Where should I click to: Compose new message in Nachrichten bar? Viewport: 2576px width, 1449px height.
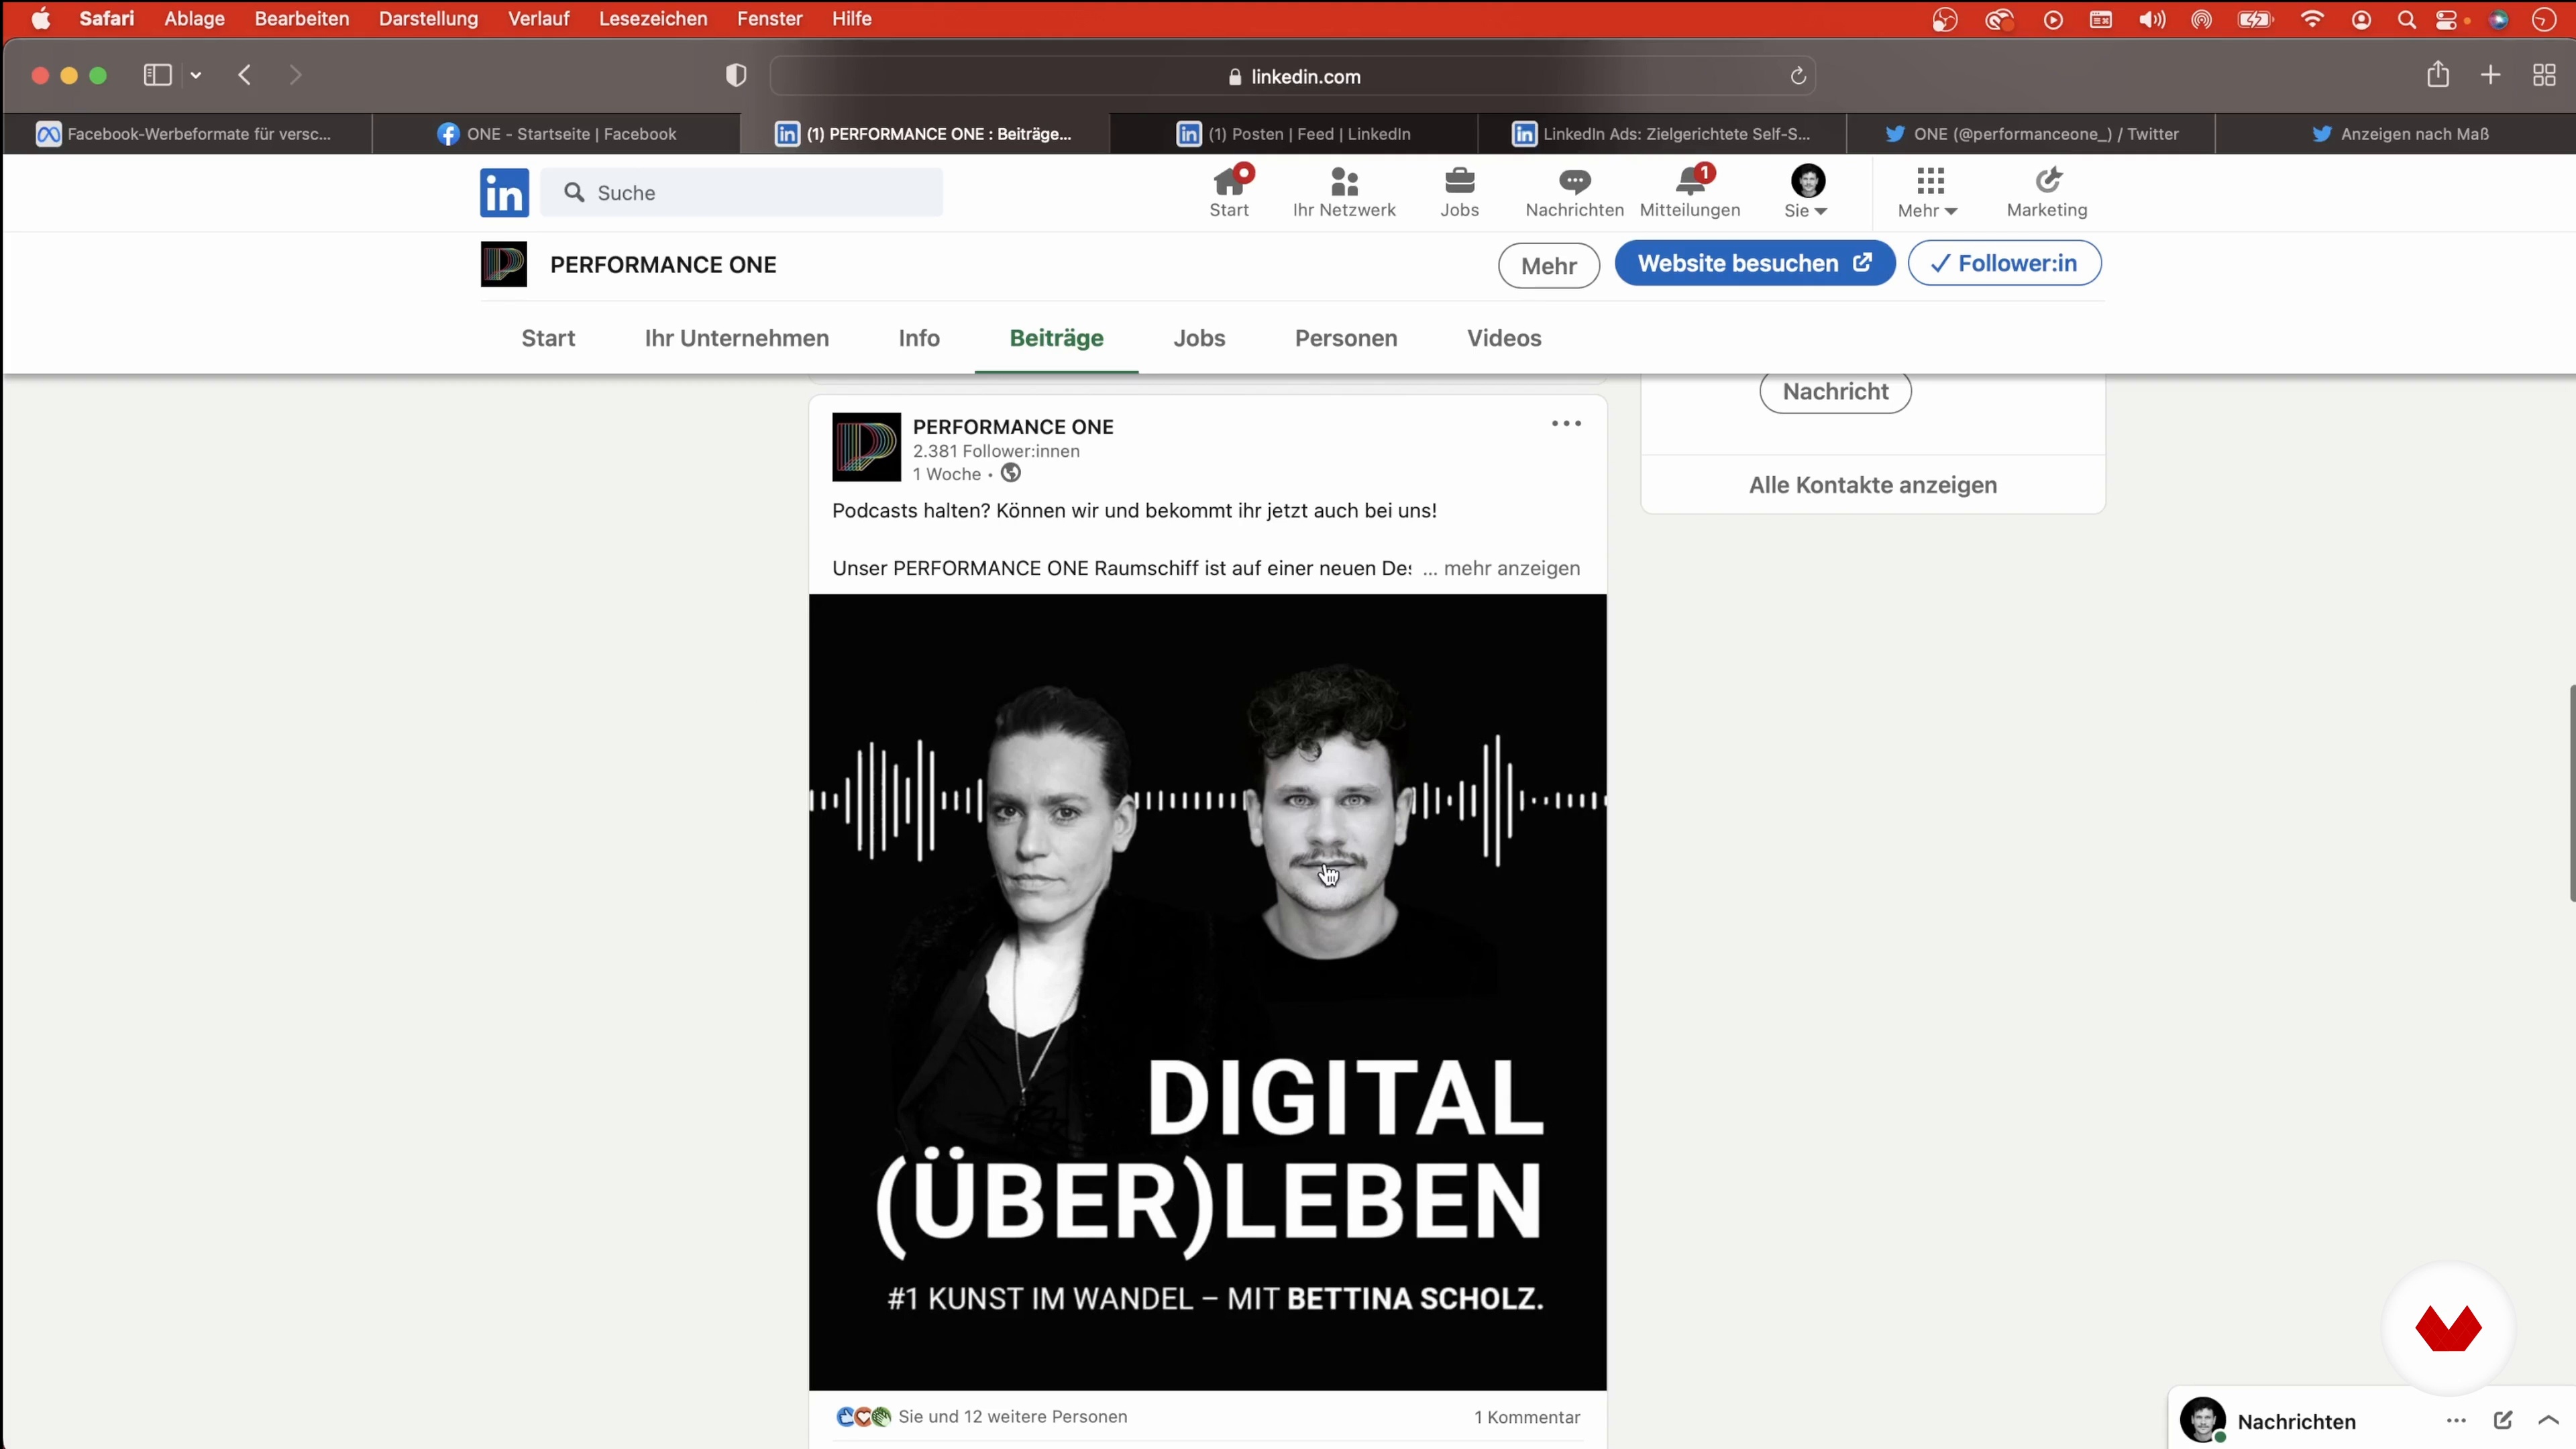click(2503, 1420)
